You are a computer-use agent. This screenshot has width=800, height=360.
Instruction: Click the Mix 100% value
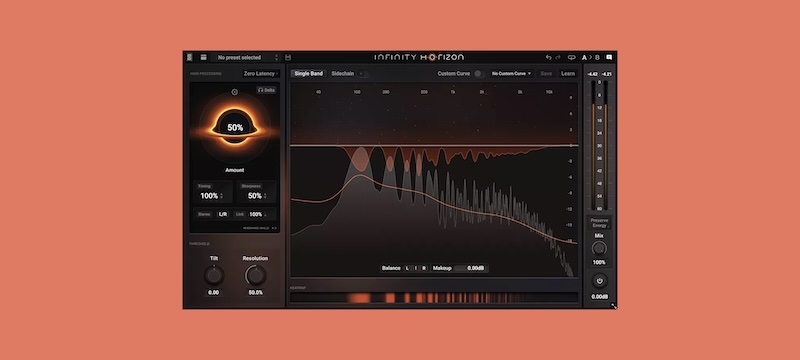point(599,263)
